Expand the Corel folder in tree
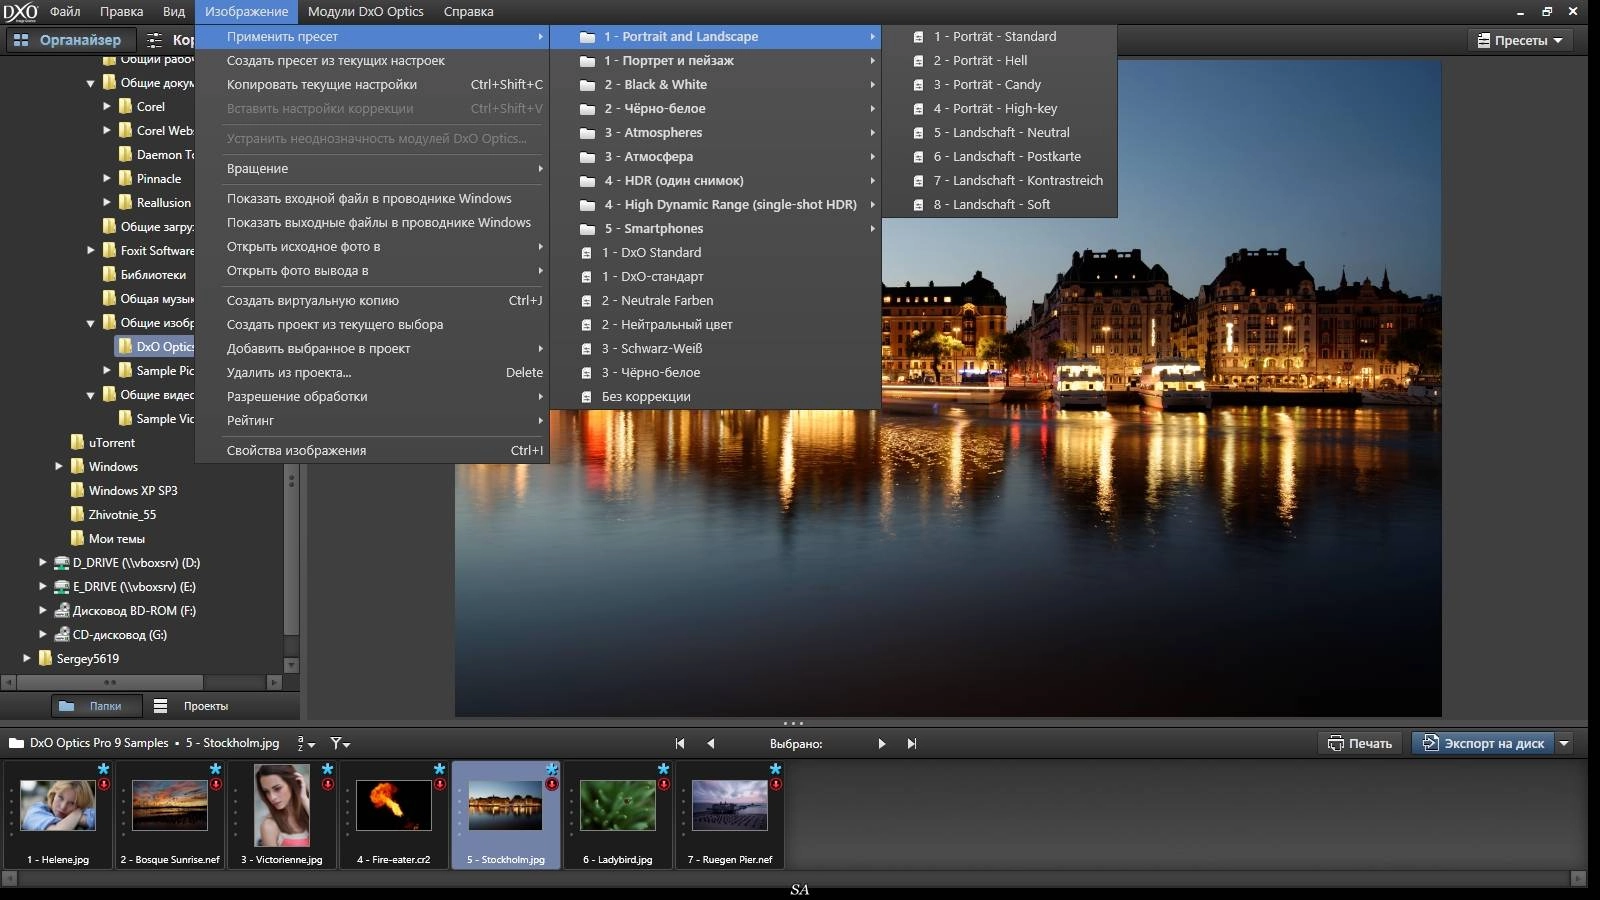This screenshot has width=1600, height=900. click(x=107, y=106)
